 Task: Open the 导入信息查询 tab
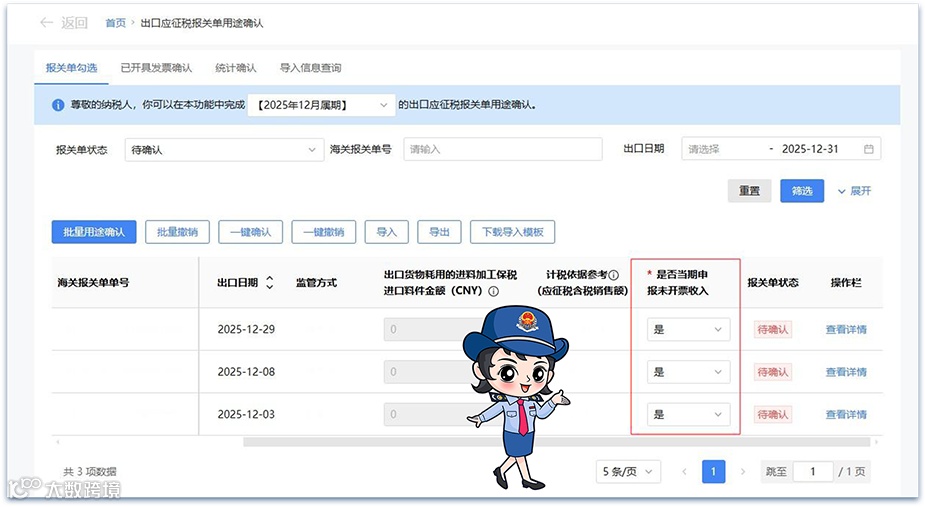[310, 68]
